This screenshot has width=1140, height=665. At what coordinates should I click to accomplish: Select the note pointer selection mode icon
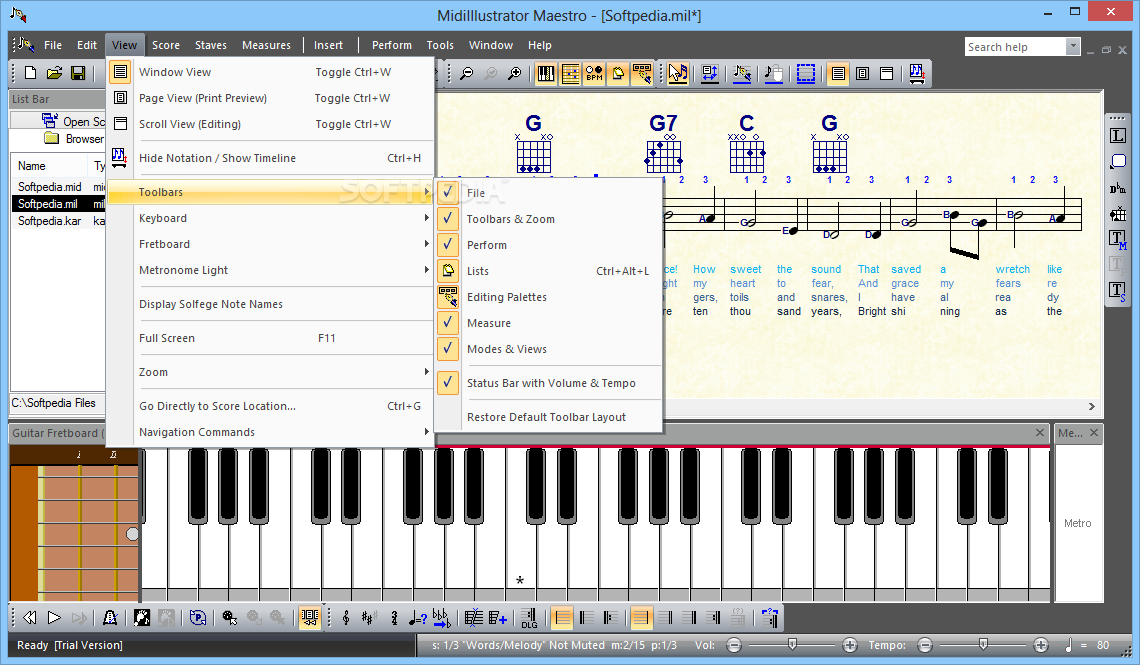click(678, 73)
